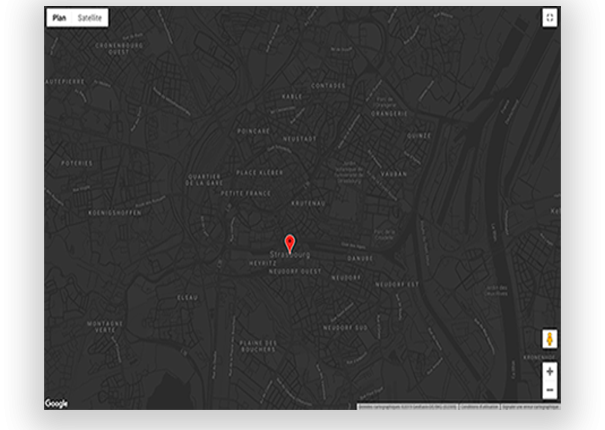Toggle fullscreen map view
605x430 pixels.
549,18
